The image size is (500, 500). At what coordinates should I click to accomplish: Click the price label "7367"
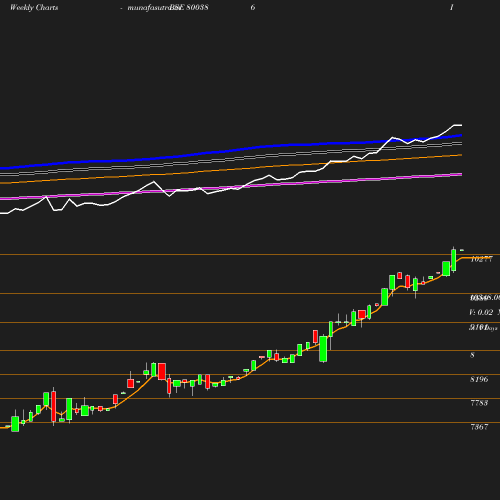coord(479,427)
